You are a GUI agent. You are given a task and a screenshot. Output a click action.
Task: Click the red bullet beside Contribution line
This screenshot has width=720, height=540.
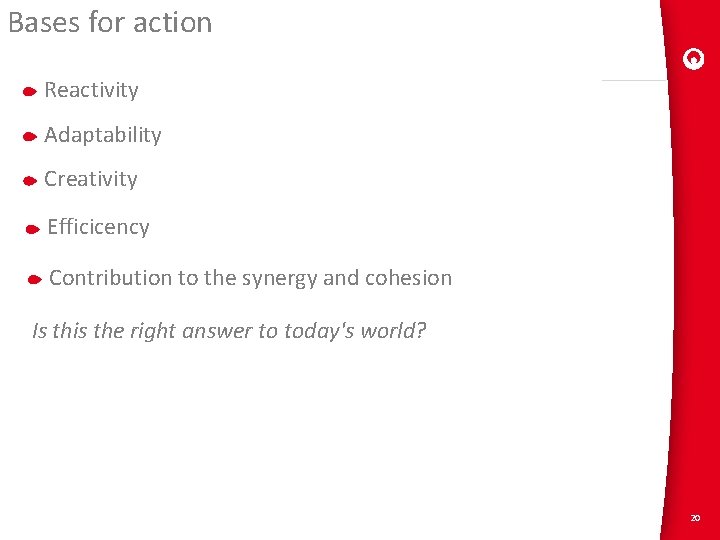[35, 279]
